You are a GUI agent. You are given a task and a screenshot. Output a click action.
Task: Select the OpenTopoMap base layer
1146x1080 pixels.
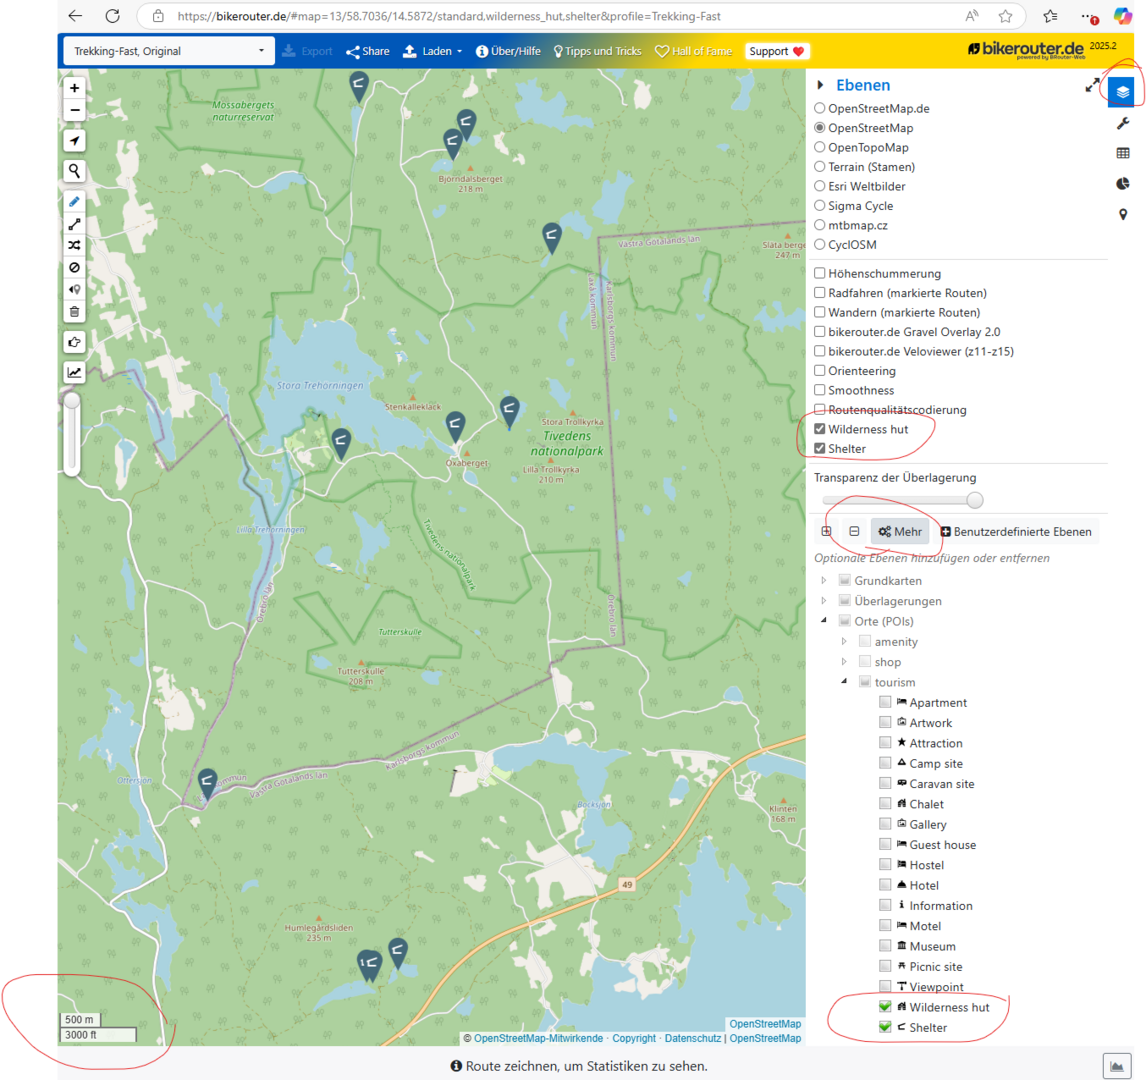820,148
